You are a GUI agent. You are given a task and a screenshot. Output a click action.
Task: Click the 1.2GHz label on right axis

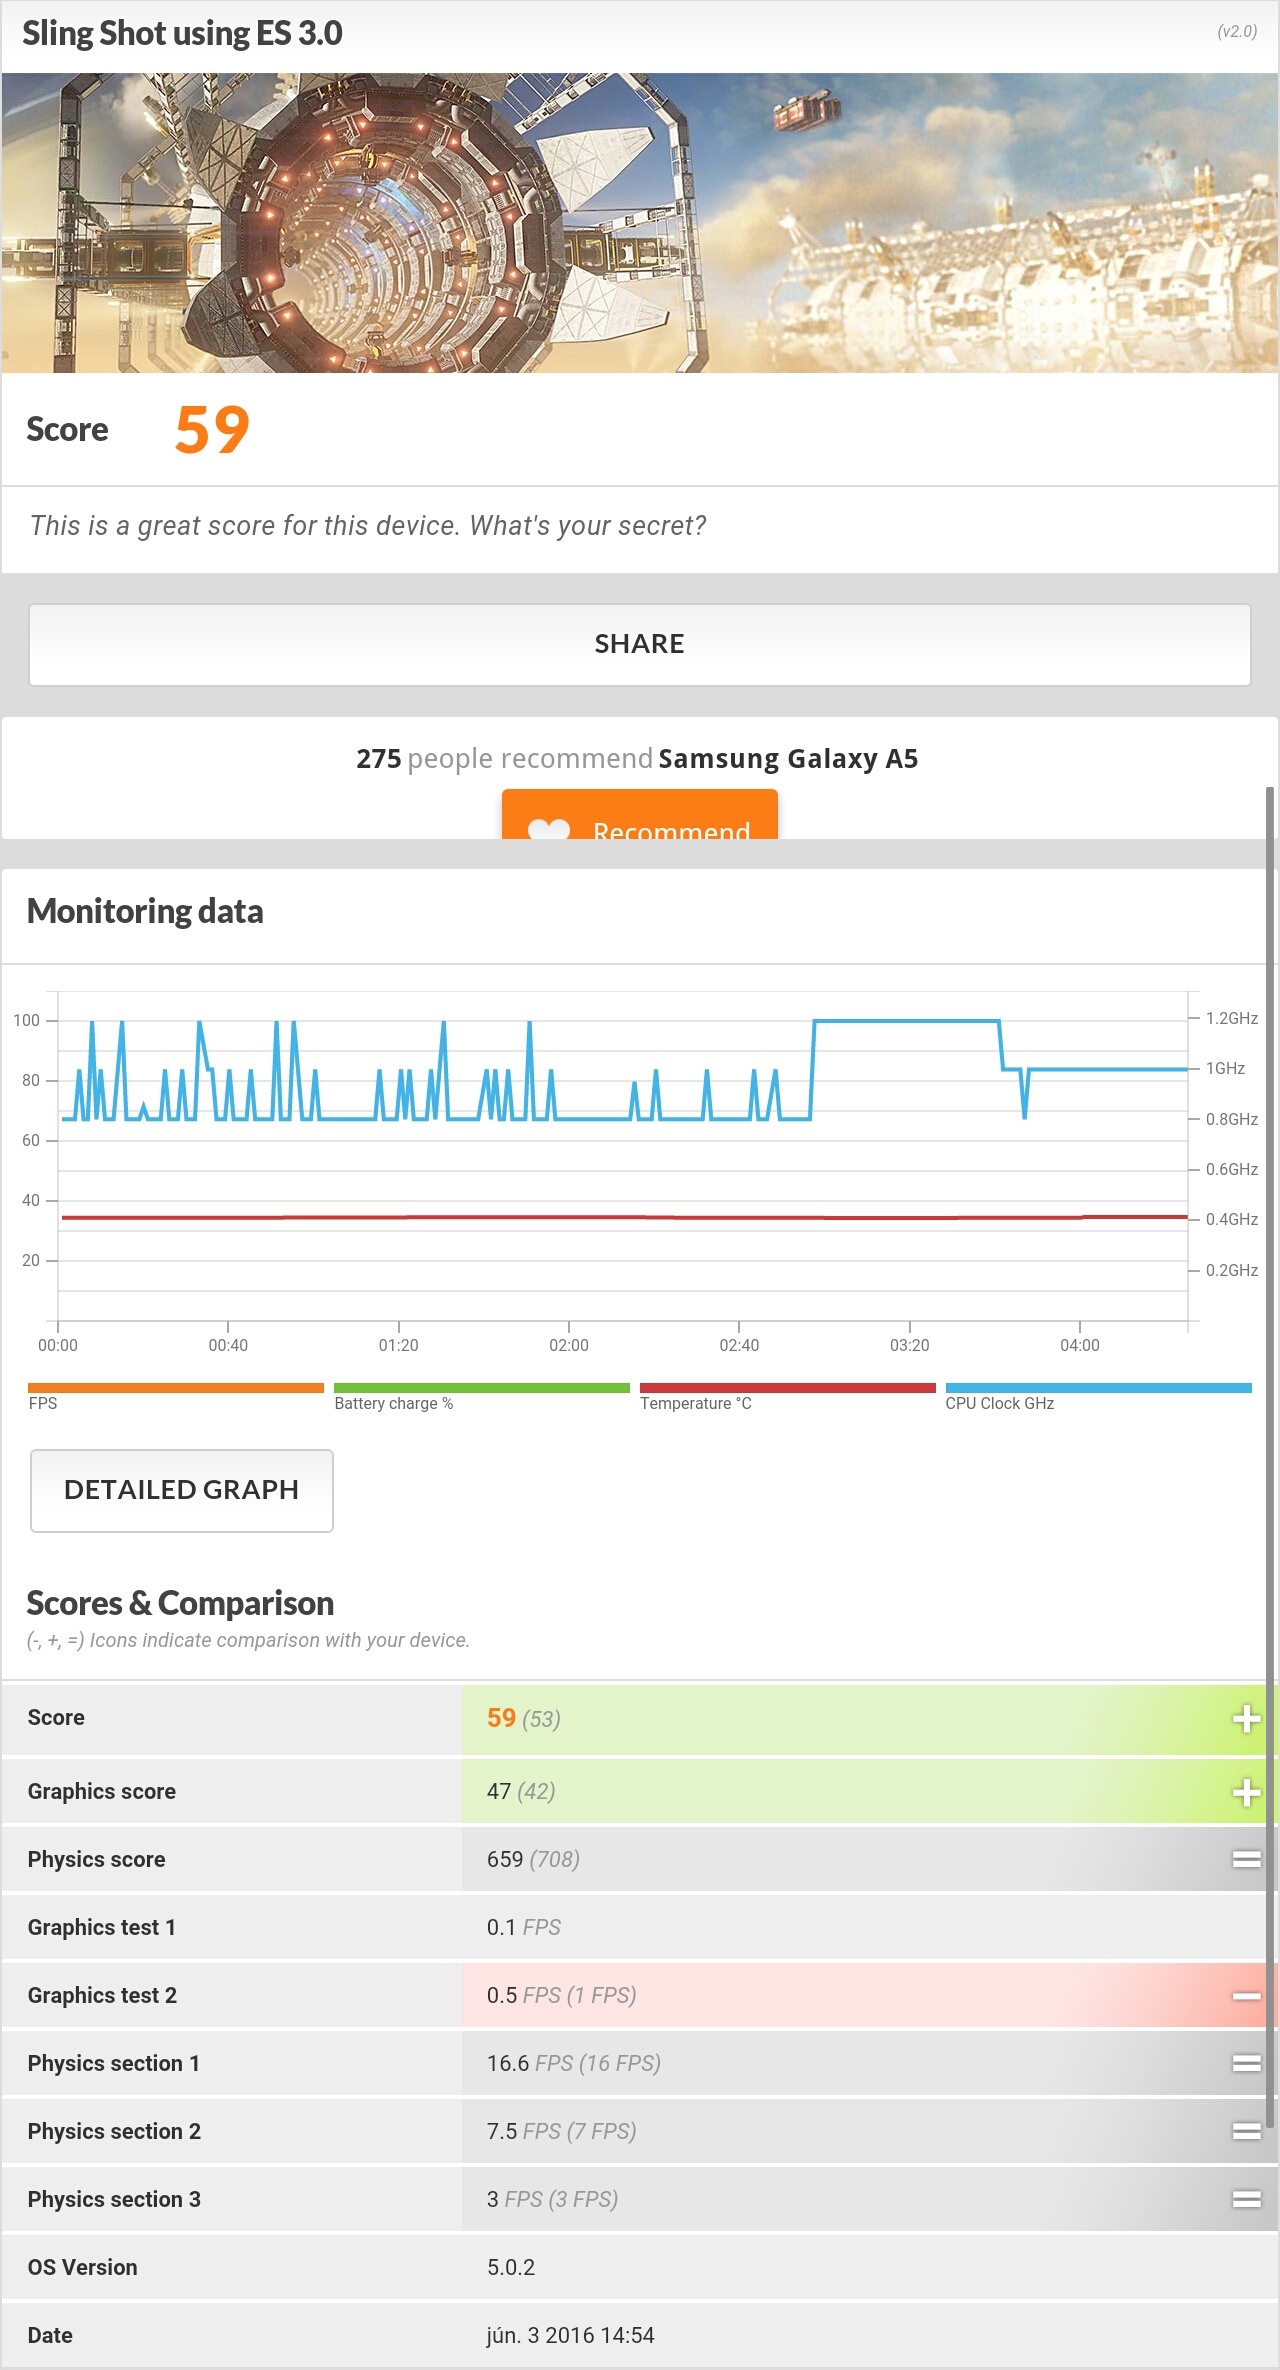pos(1232,1018)
